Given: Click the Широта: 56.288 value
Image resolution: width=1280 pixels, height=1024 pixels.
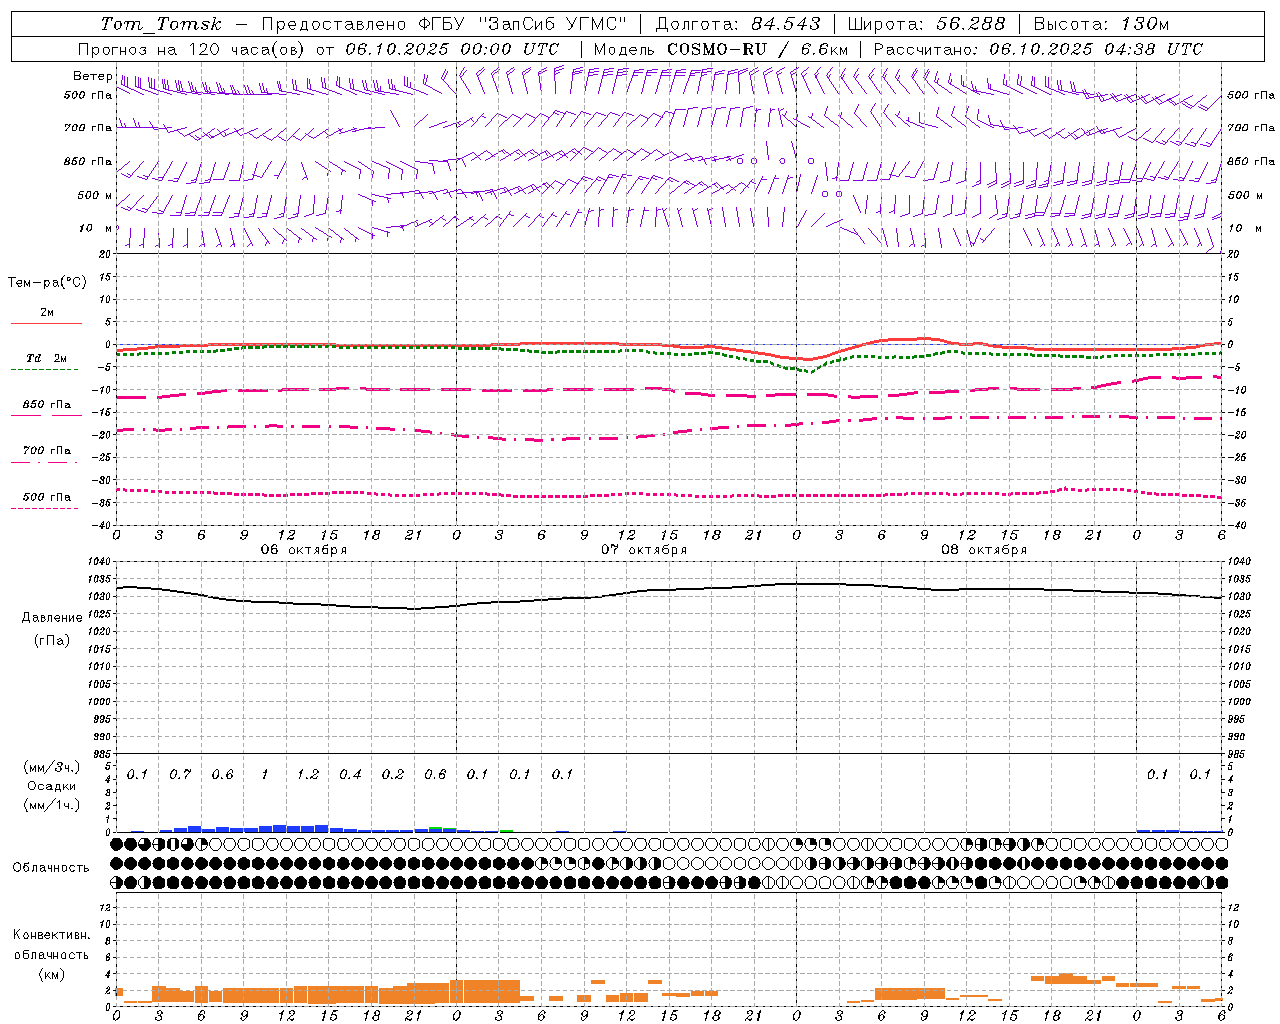Looking at the screenshot, I should [x=927, y=24].
